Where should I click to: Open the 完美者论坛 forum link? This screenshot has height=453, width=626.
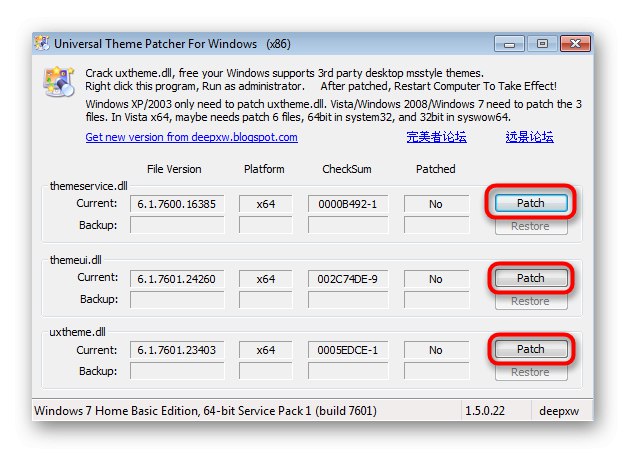point(436,137)
